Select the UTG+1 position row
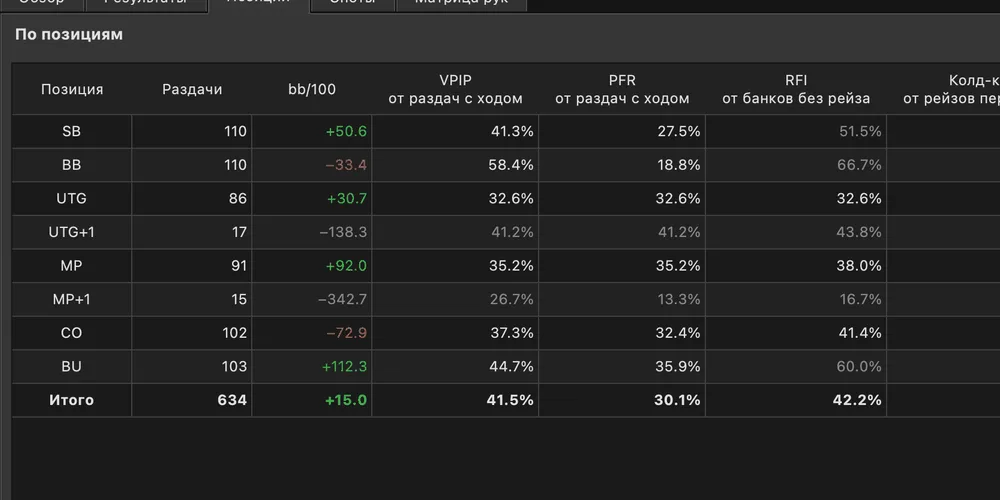Image resolution: width=1000 pixels, height=500 pixels. pyautogui.click(x=506, y=232)
